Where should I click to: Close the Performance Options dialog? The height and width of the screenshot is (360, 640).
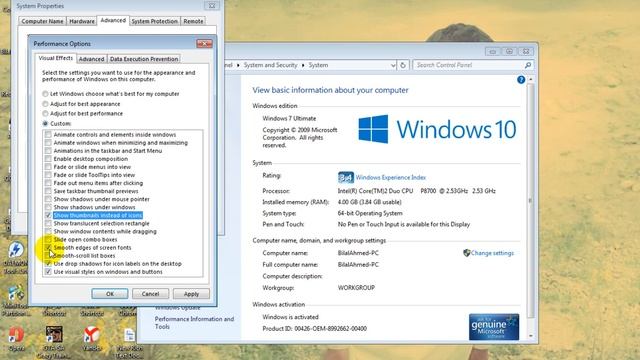pos(204,43)
